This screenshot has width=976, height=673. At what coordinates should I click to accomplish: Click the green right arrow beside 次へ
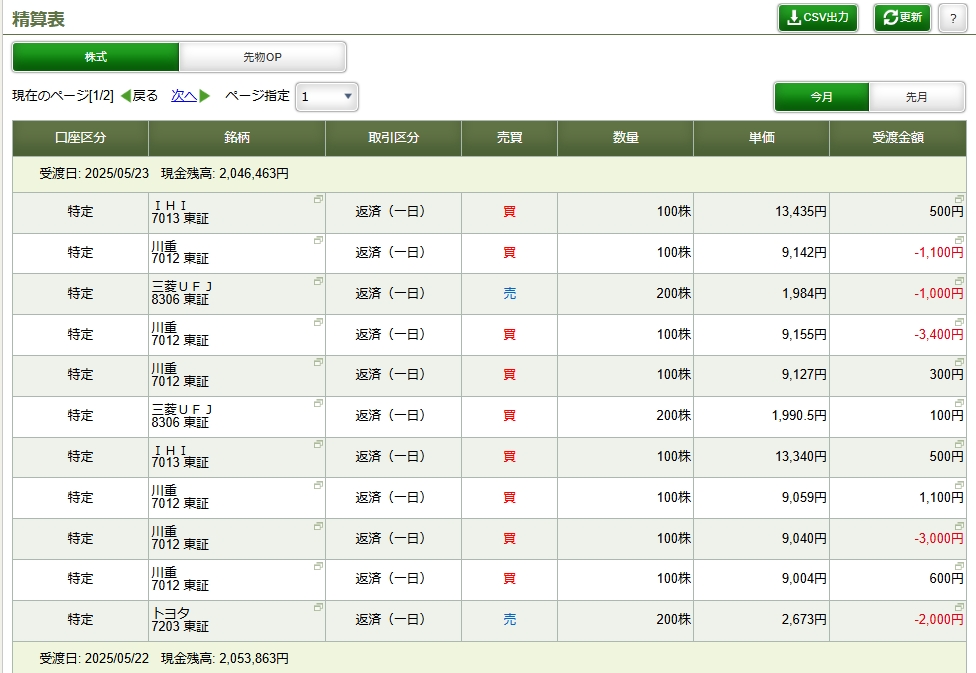(205, 96)
